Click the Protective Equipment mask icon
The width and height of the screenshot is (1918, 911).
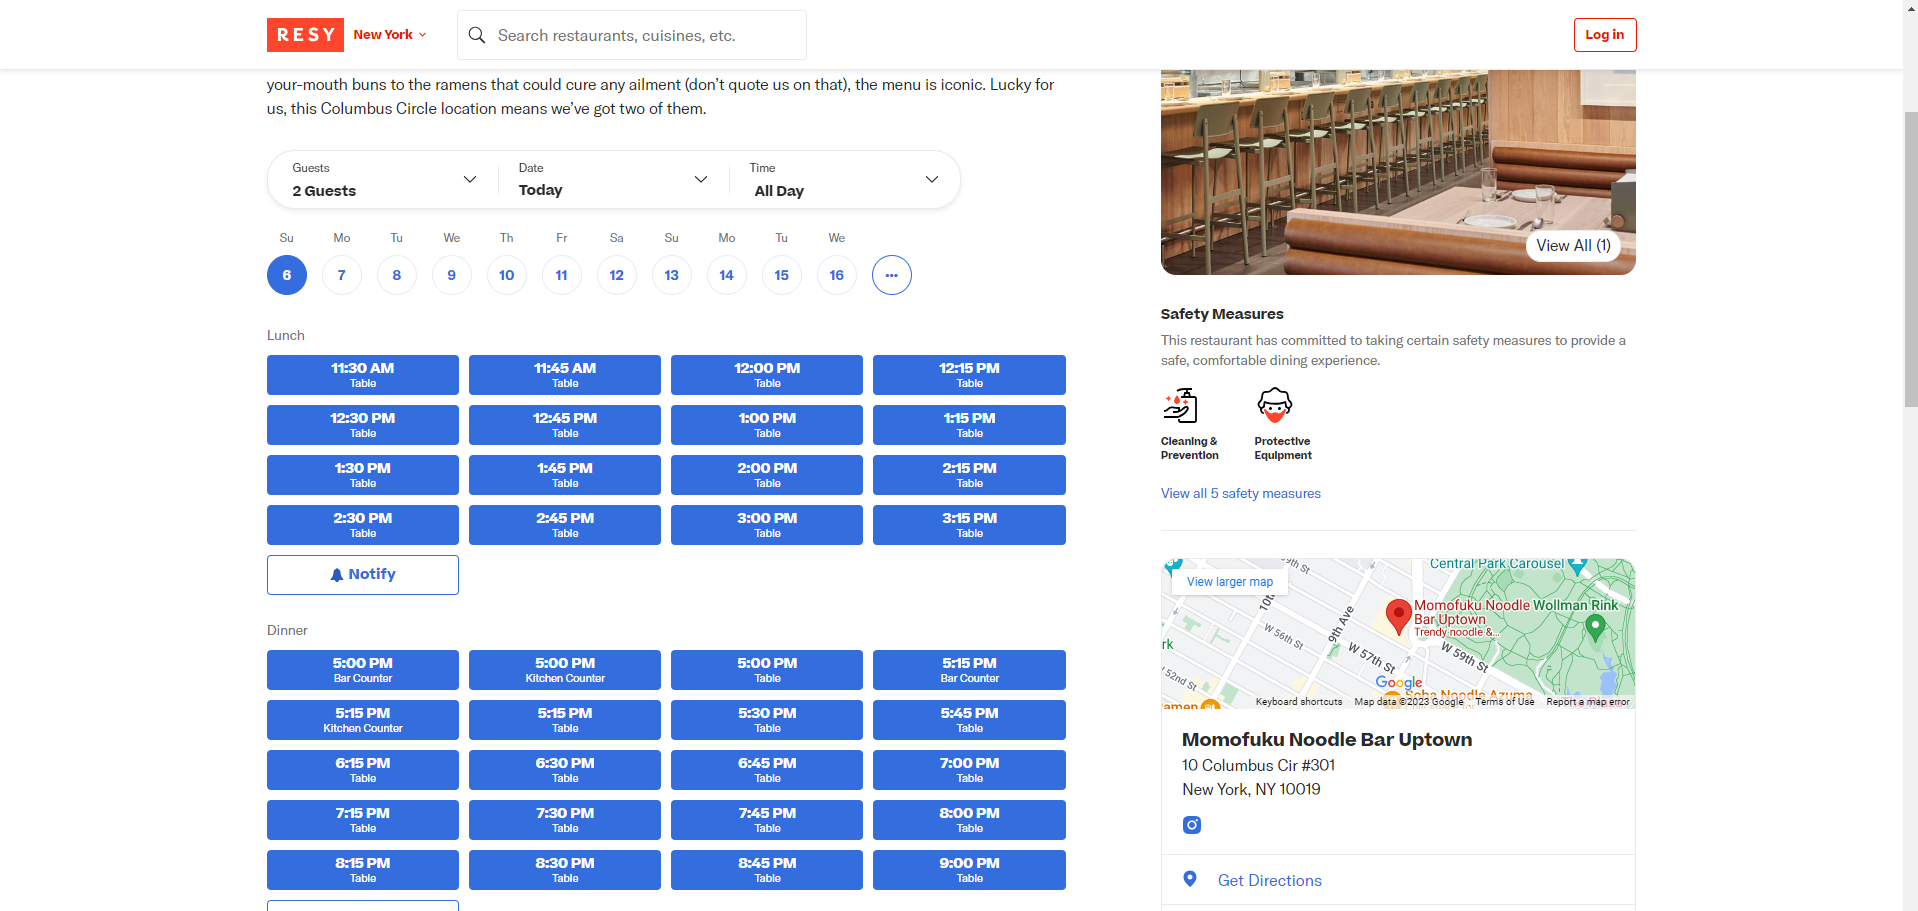point(1274,406)
